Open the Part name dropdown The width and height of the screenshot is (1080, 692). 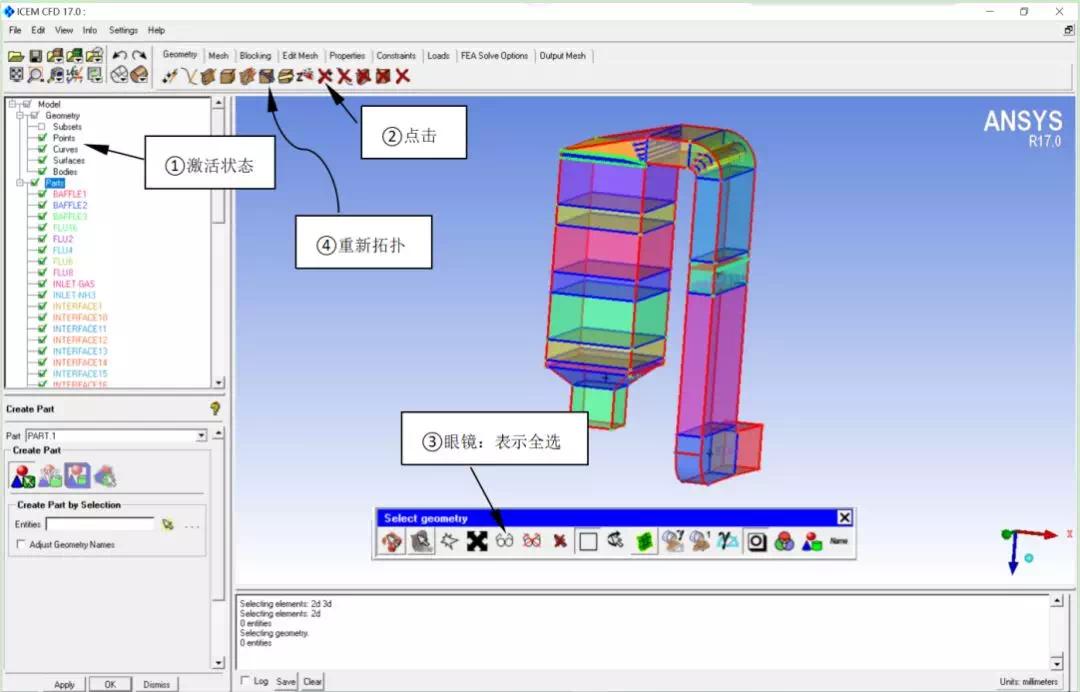201,435
